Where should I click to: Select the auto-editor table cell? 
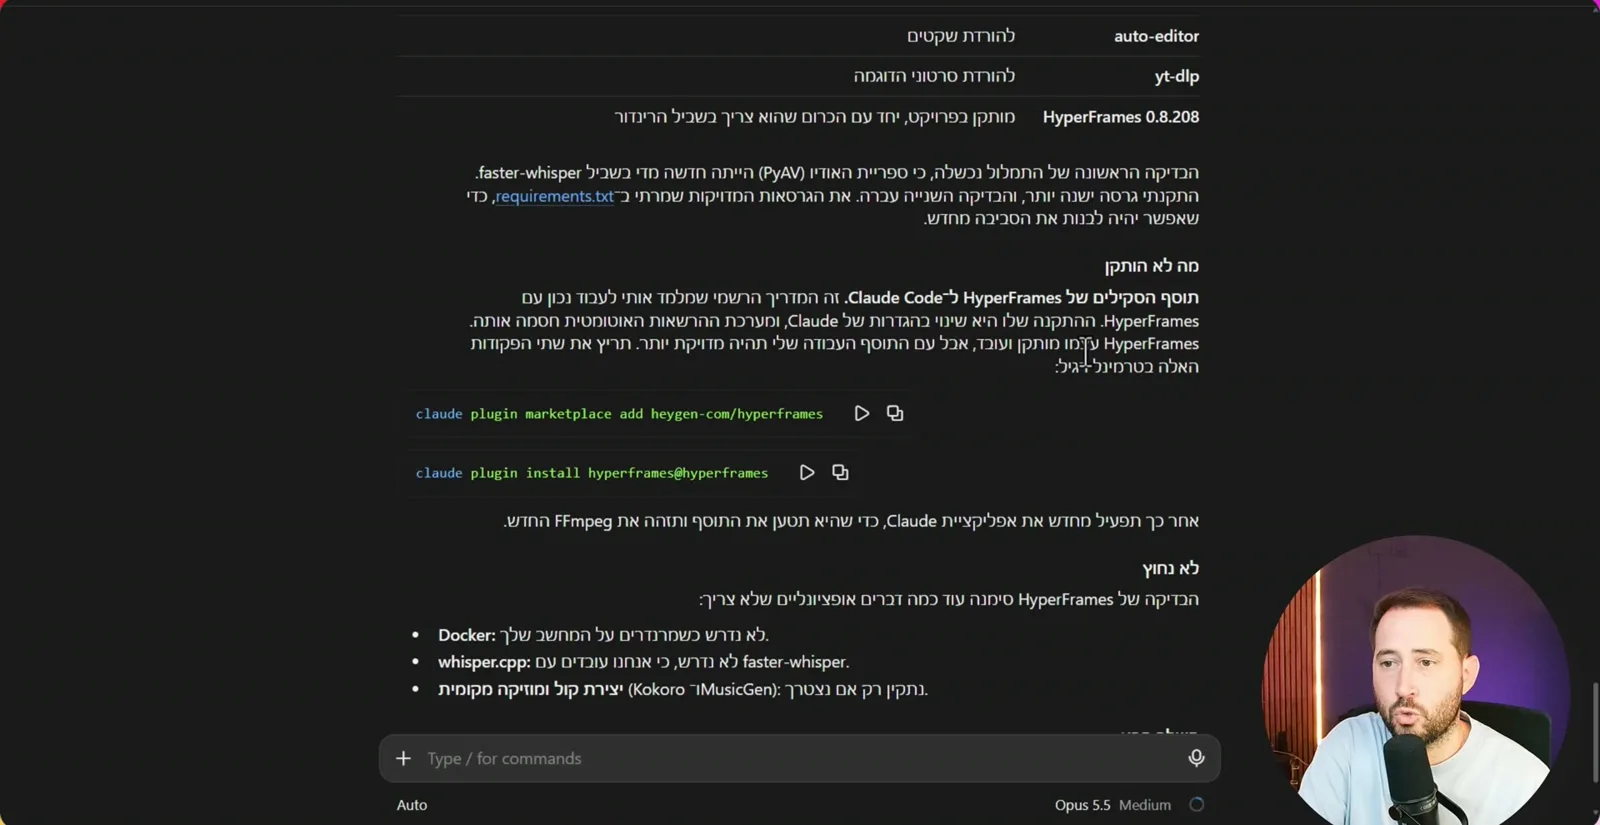pyautogui.click(x=1156, y=36)
